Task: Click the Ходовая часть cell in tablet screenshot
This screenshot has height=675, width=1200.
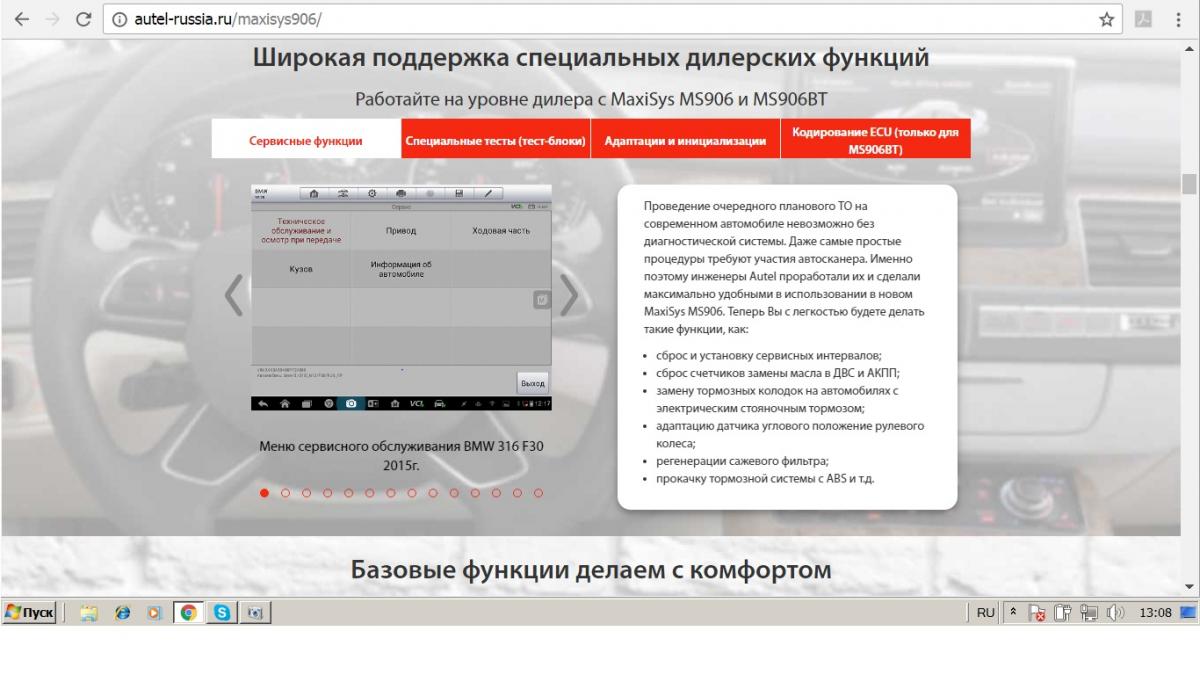Action: [501, 231]
